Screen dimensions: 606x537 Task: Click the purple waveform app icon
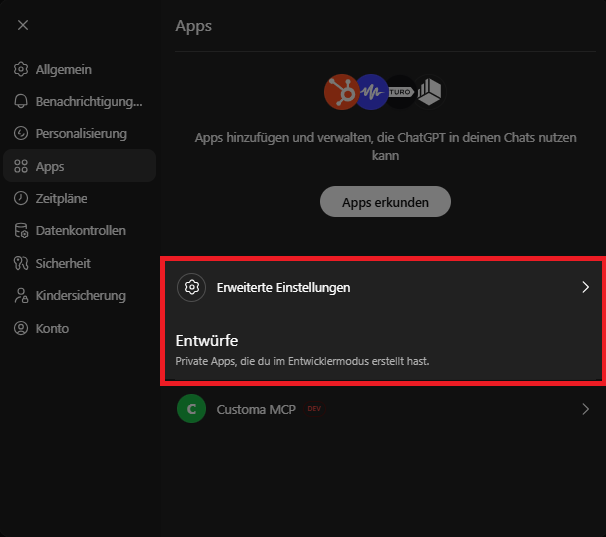[x=371, y=93]
